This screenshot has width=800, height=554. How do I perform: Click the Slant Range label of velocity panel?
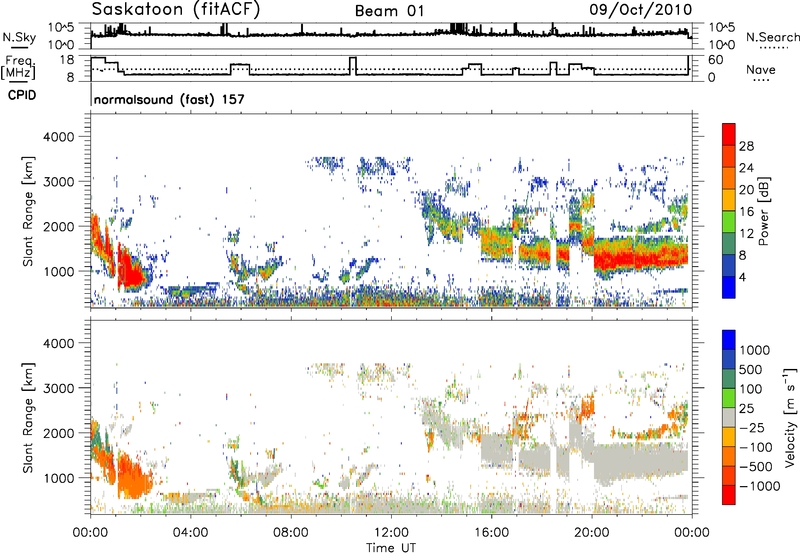[28, 417]
